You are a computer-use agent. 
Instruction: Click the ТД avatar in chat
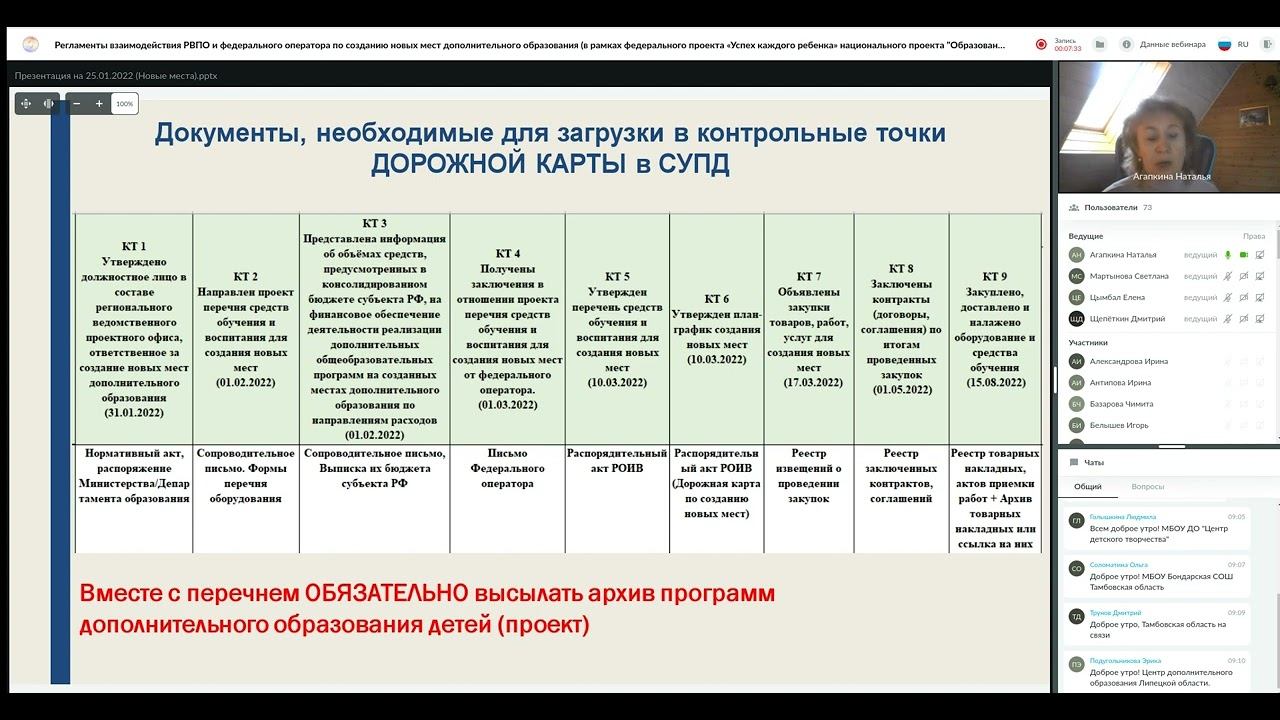(x=1077, y=617)
